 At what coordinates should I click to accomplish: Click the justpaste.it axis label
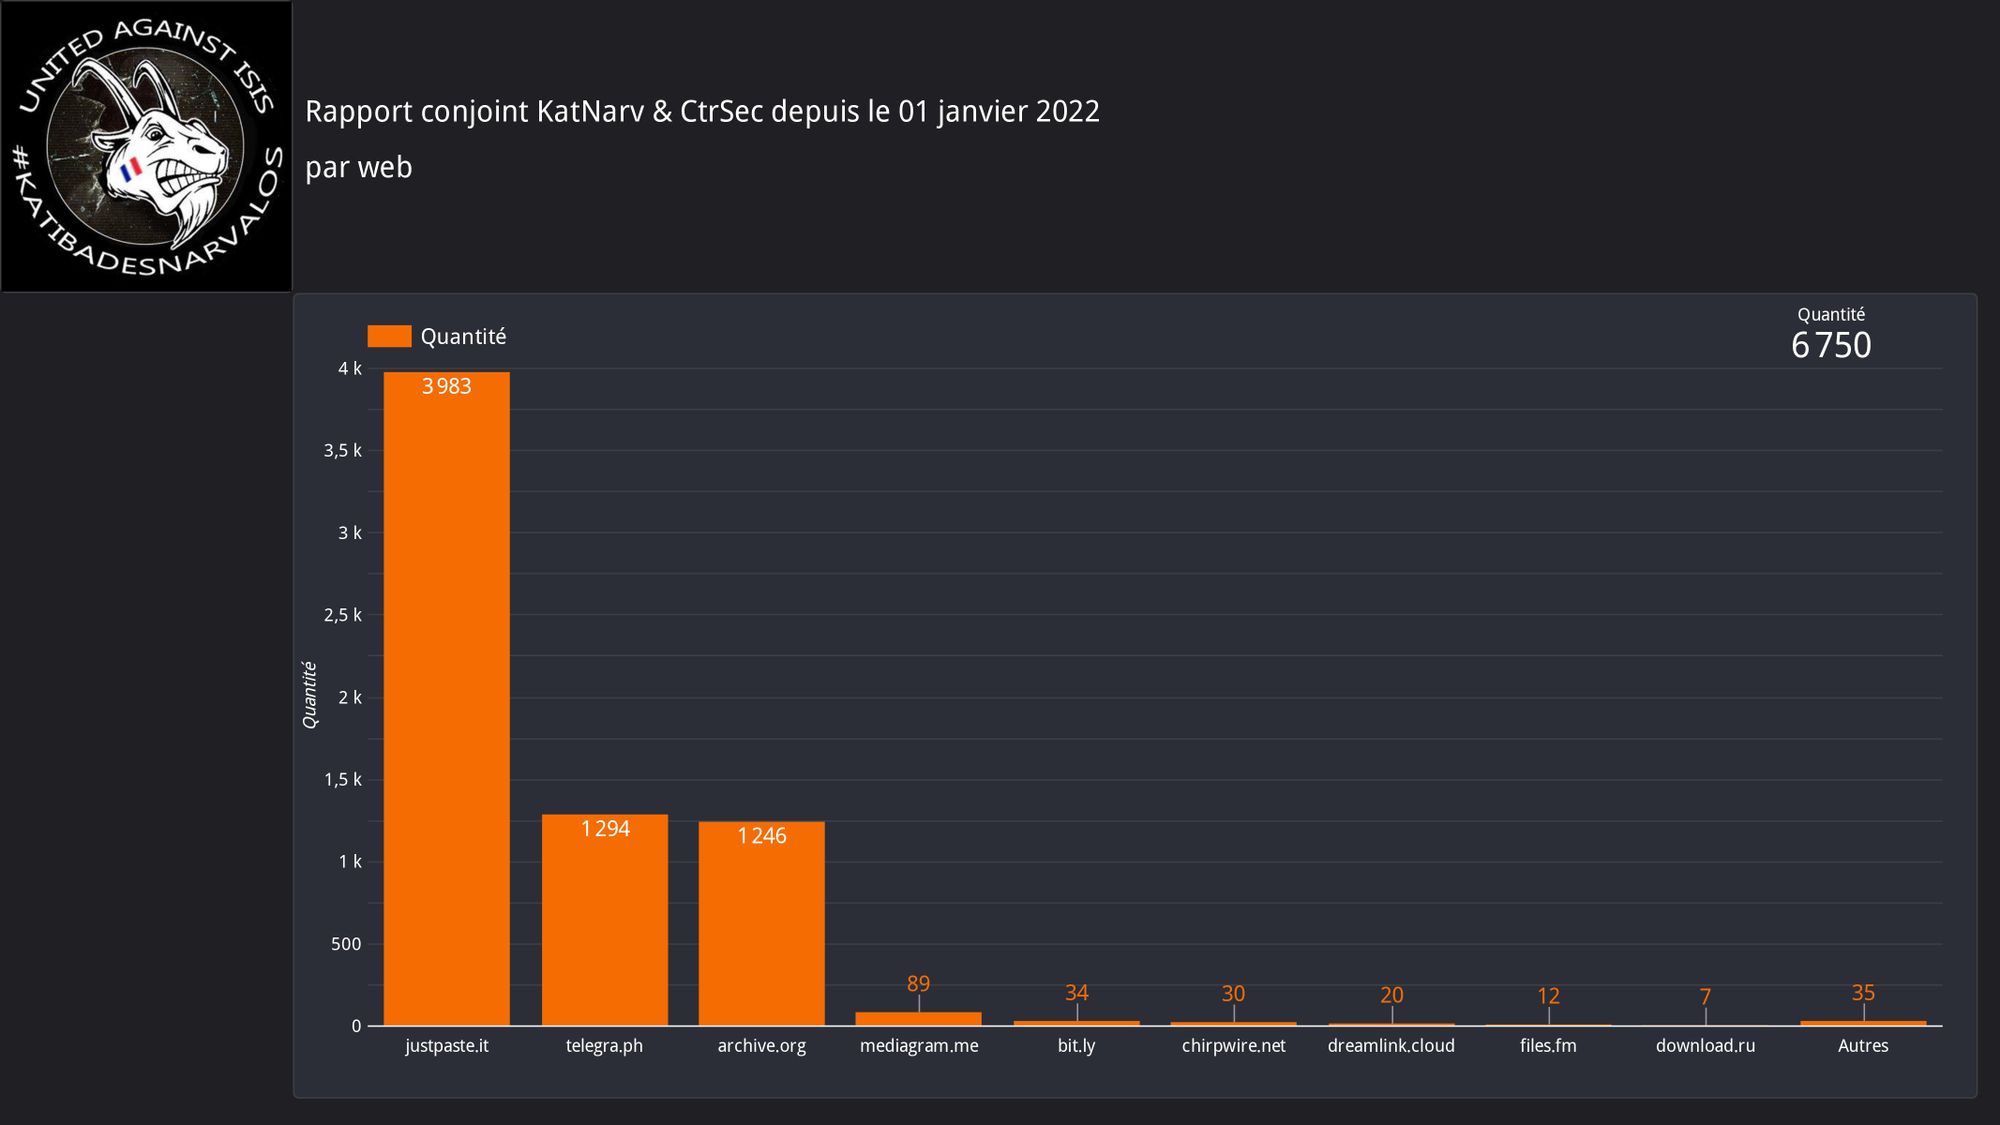click(447, 1046)
